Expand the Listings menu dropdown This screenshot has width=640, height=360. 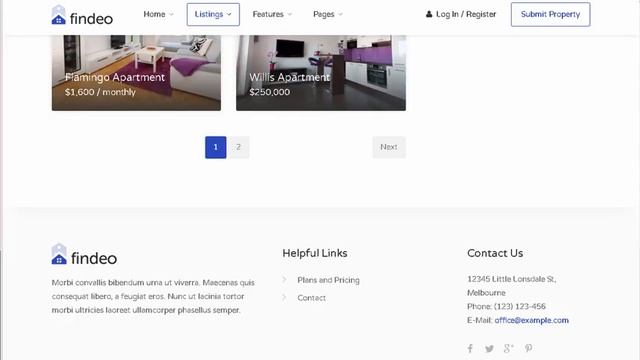tap(213, 14)
